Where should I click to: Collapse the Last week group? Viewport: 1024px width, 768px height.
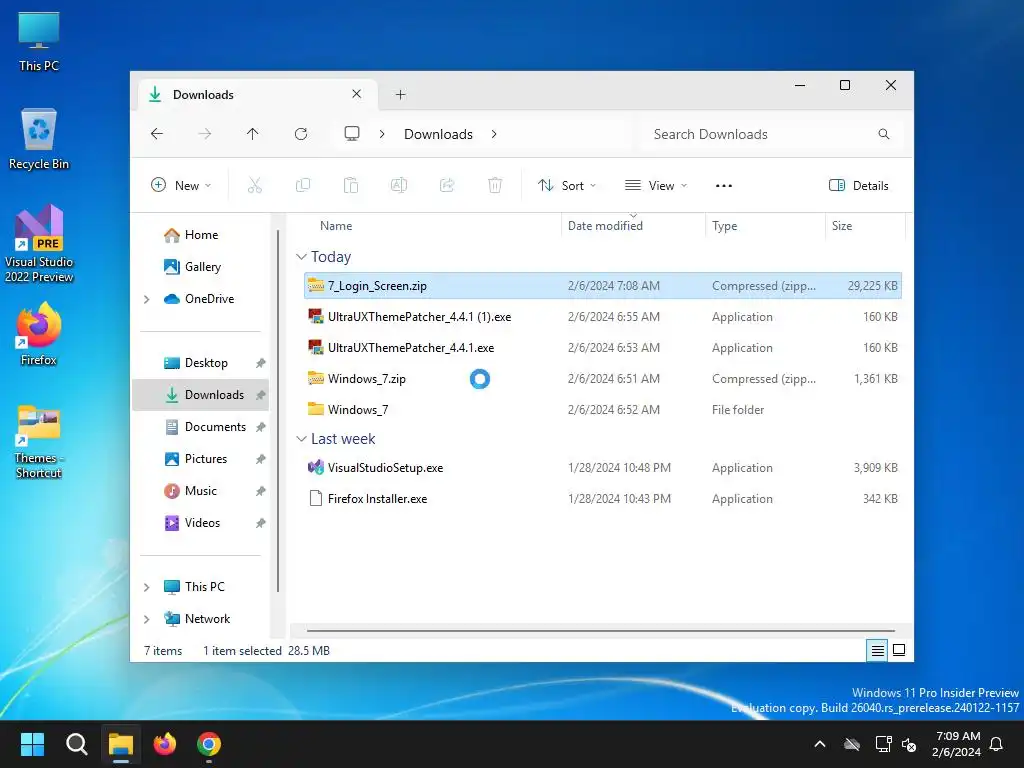(x=301, y=439)
